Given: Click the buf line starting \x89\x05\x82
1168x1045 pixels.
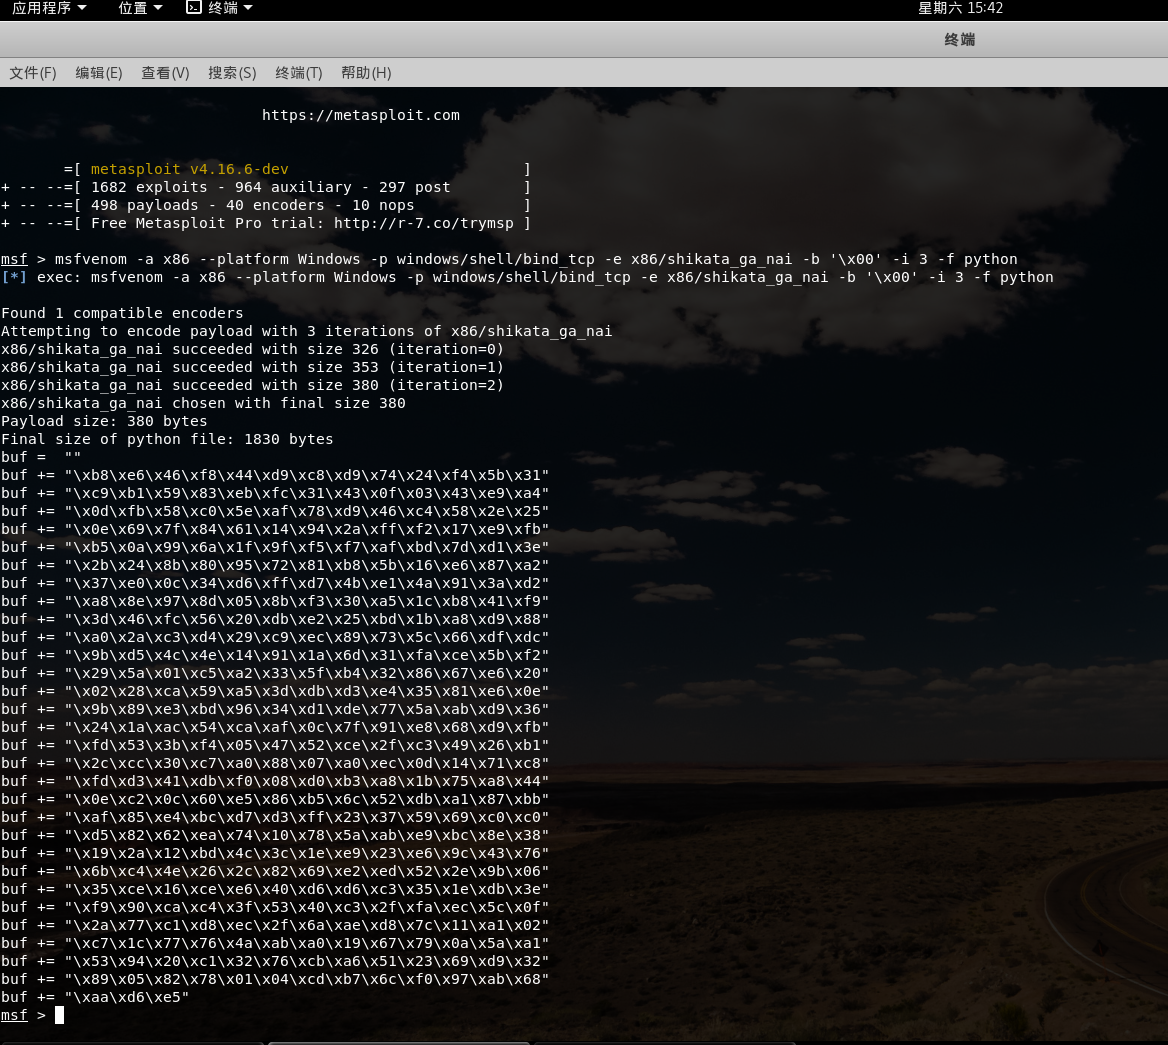Looking at the screenshot, I should coord(275,979).
